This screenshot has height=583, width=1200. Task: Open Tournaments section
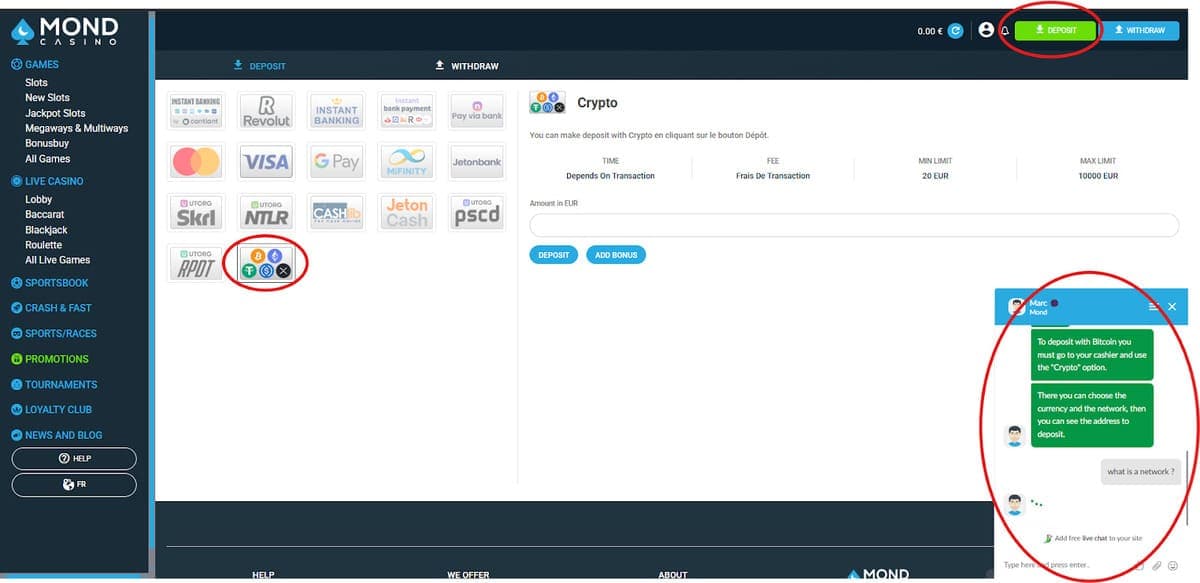53,384
